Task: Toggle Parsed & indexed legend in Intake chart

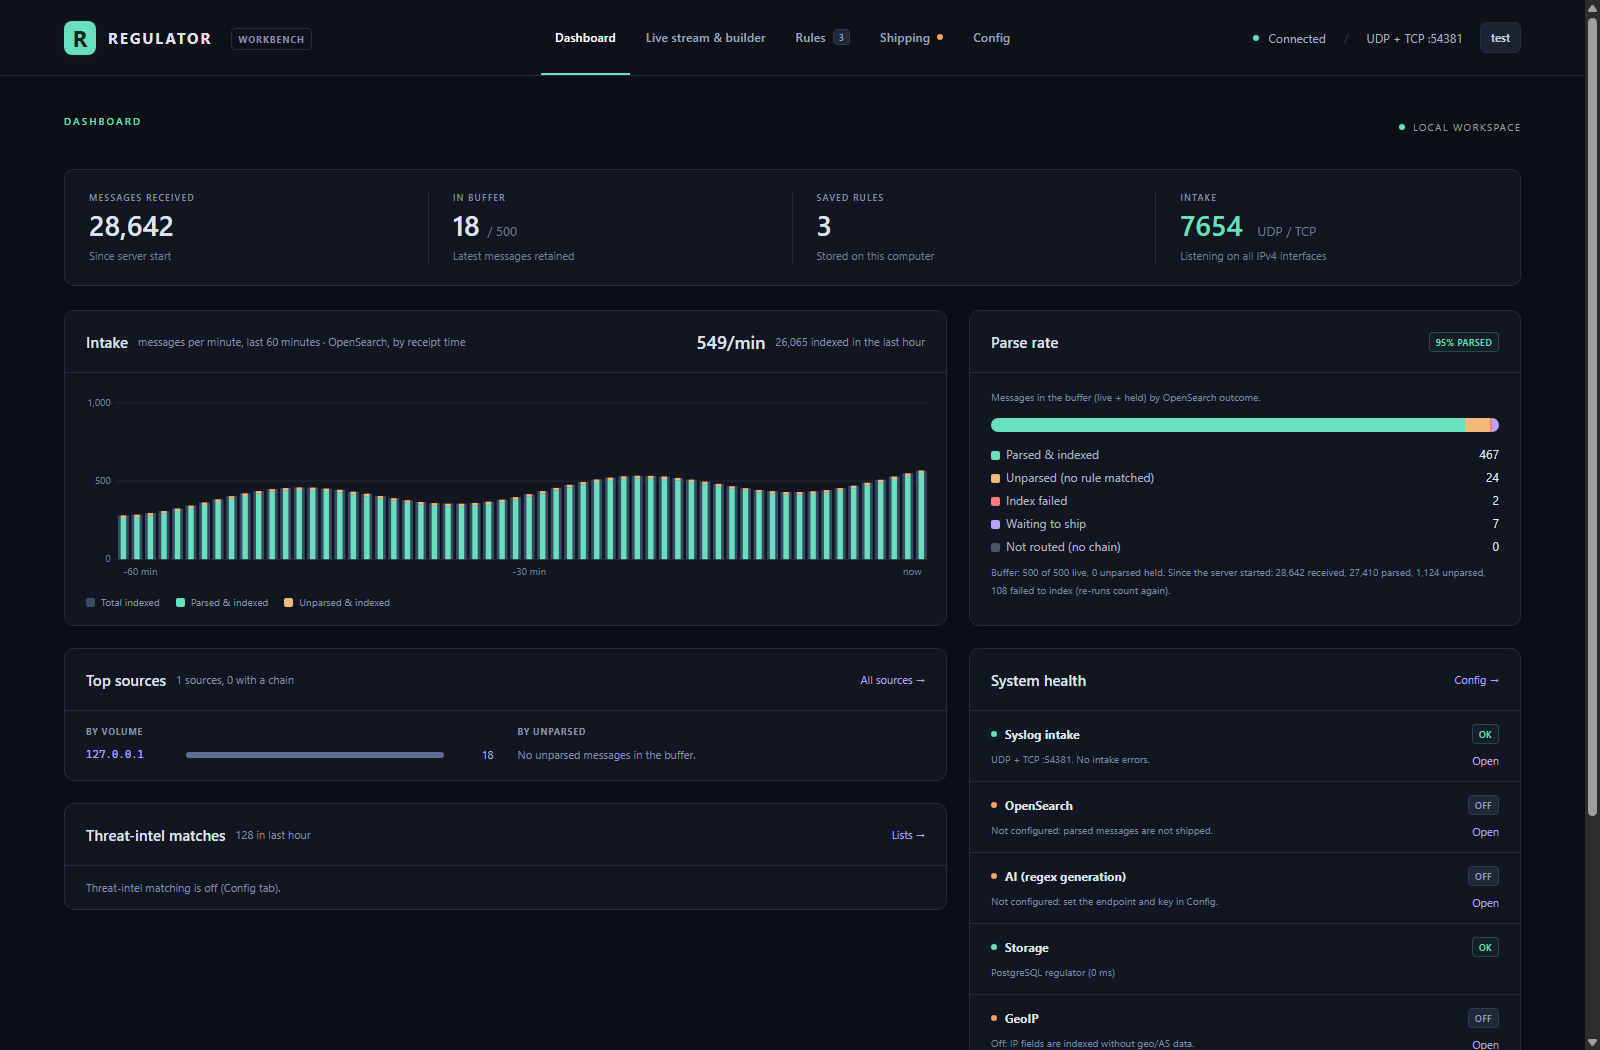Action: (x=222, y=603)
